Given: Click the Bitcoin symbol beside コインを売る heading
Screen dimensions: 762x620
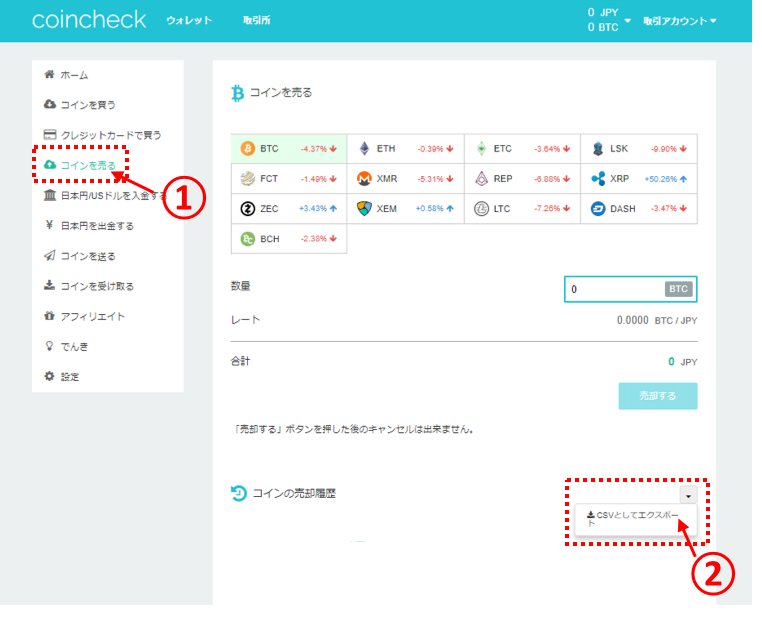Looking at the screenshot, I should point(237,93).
